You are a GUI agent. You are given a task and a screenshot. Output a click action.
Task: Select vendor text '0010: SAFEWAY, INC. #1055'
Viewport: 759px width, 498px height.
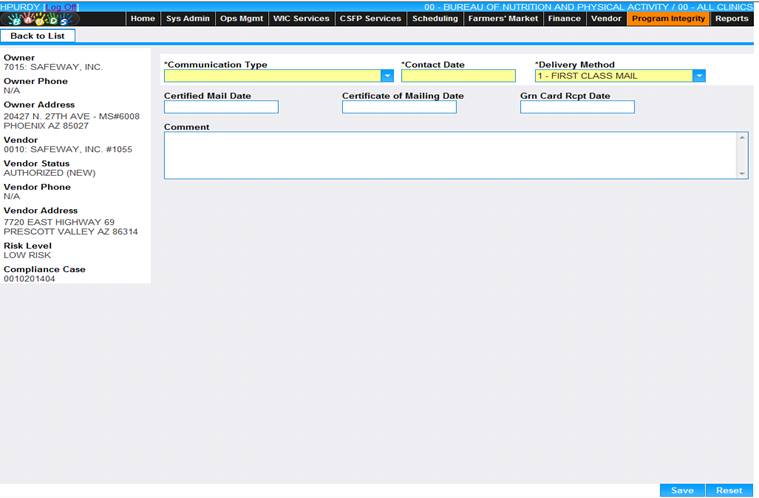point(68,150)
